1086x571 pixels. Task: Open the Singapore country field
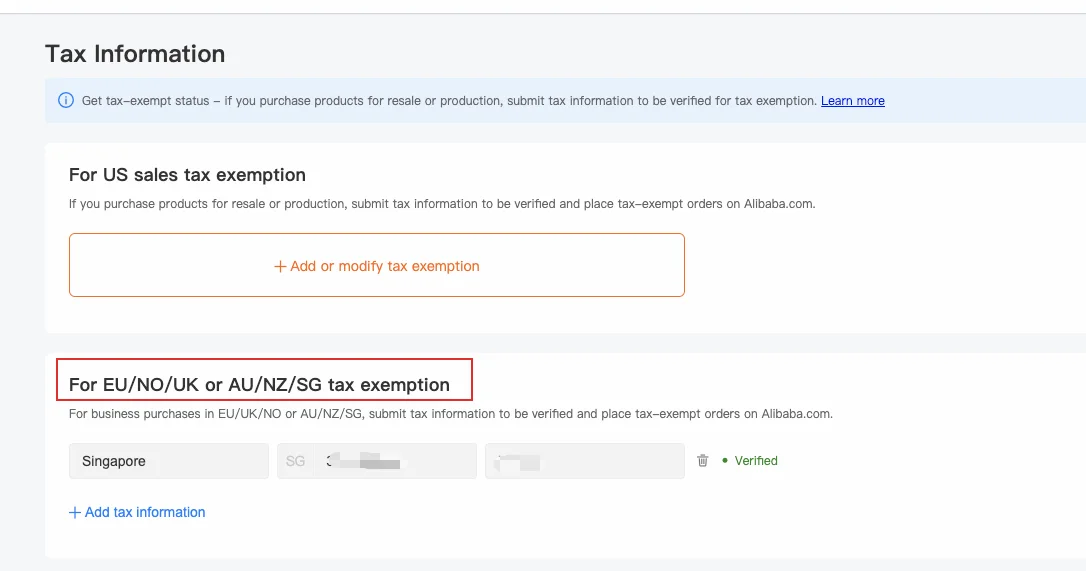tap(168, 461)
